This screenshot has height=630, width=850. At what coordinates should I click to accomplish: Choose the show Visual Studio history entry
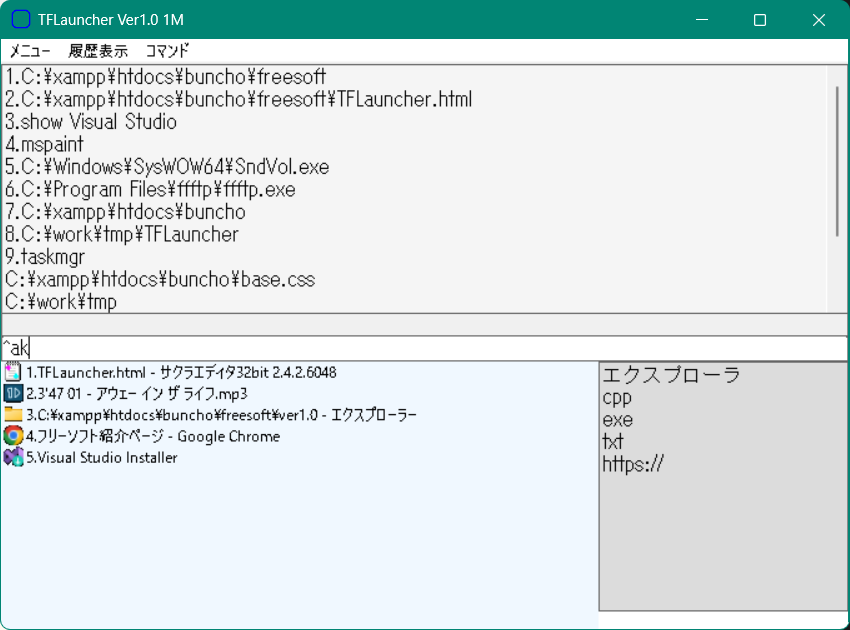click(91, 122)
